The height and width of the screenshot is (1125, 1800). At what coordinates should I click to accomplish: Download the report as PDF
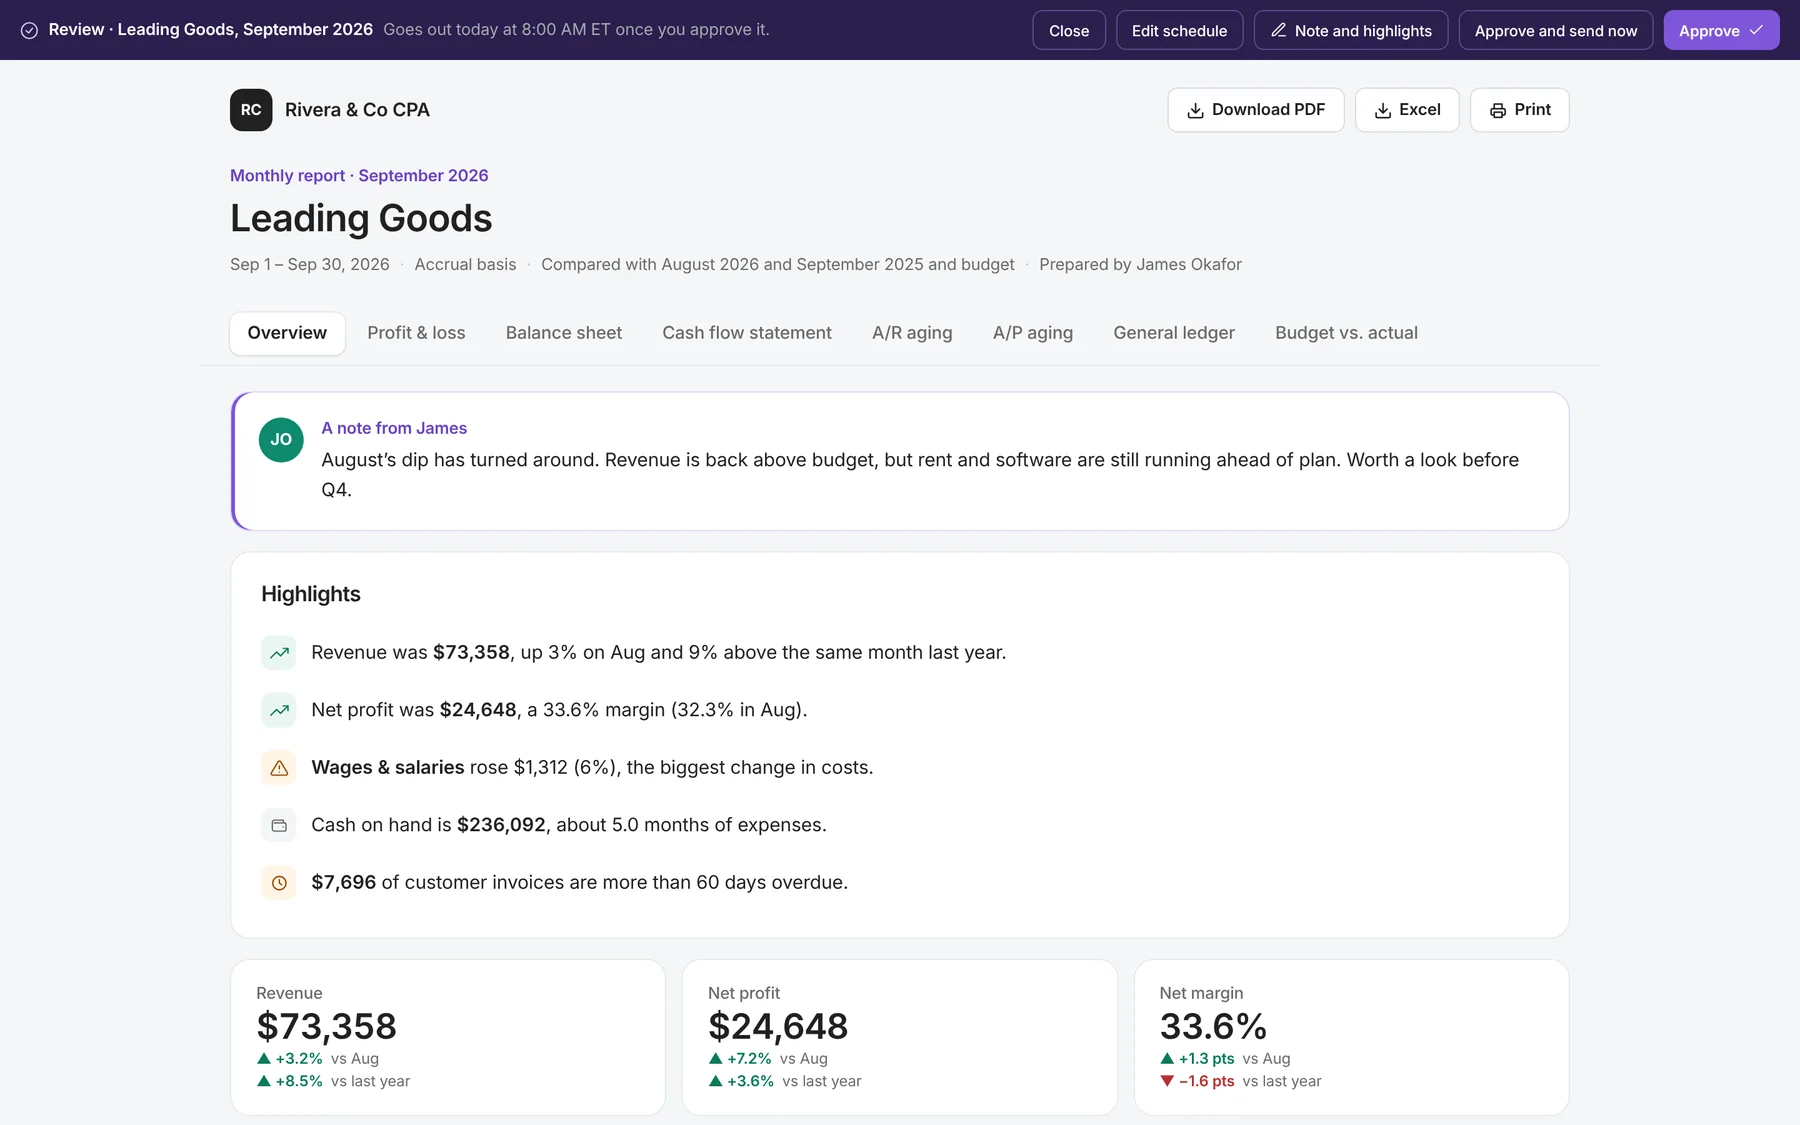pos(1256,110)
